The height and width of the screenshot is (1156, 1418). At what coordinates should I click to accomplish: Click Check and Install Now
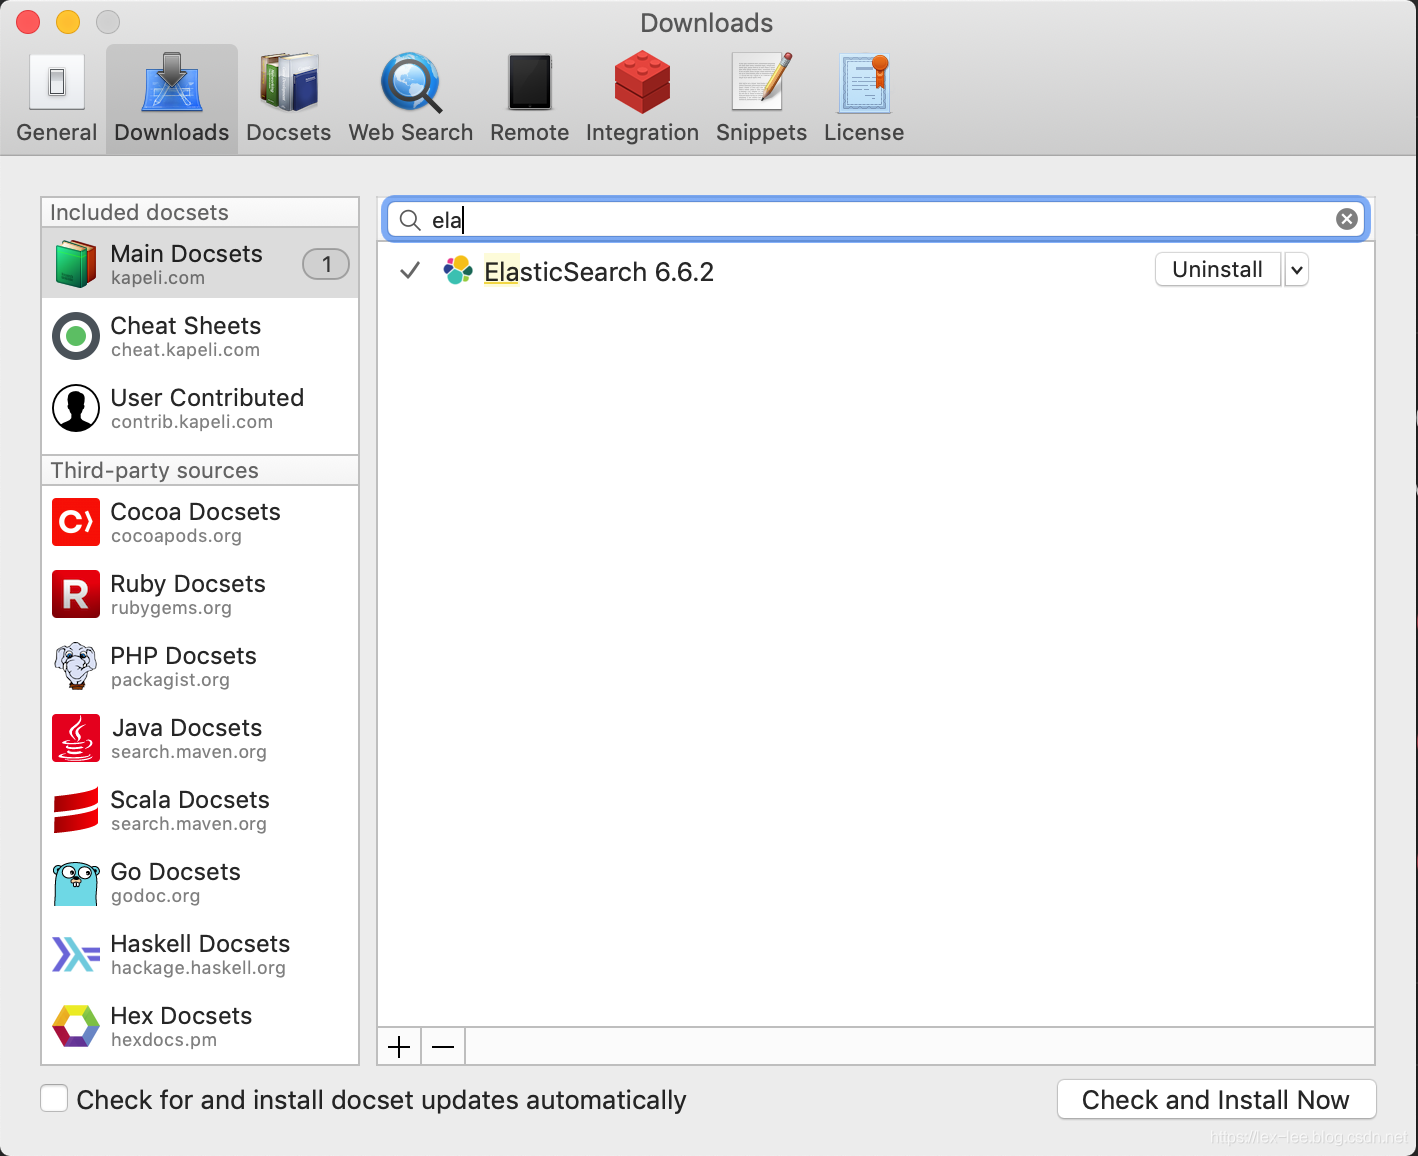click(x=1216, y=1100)
